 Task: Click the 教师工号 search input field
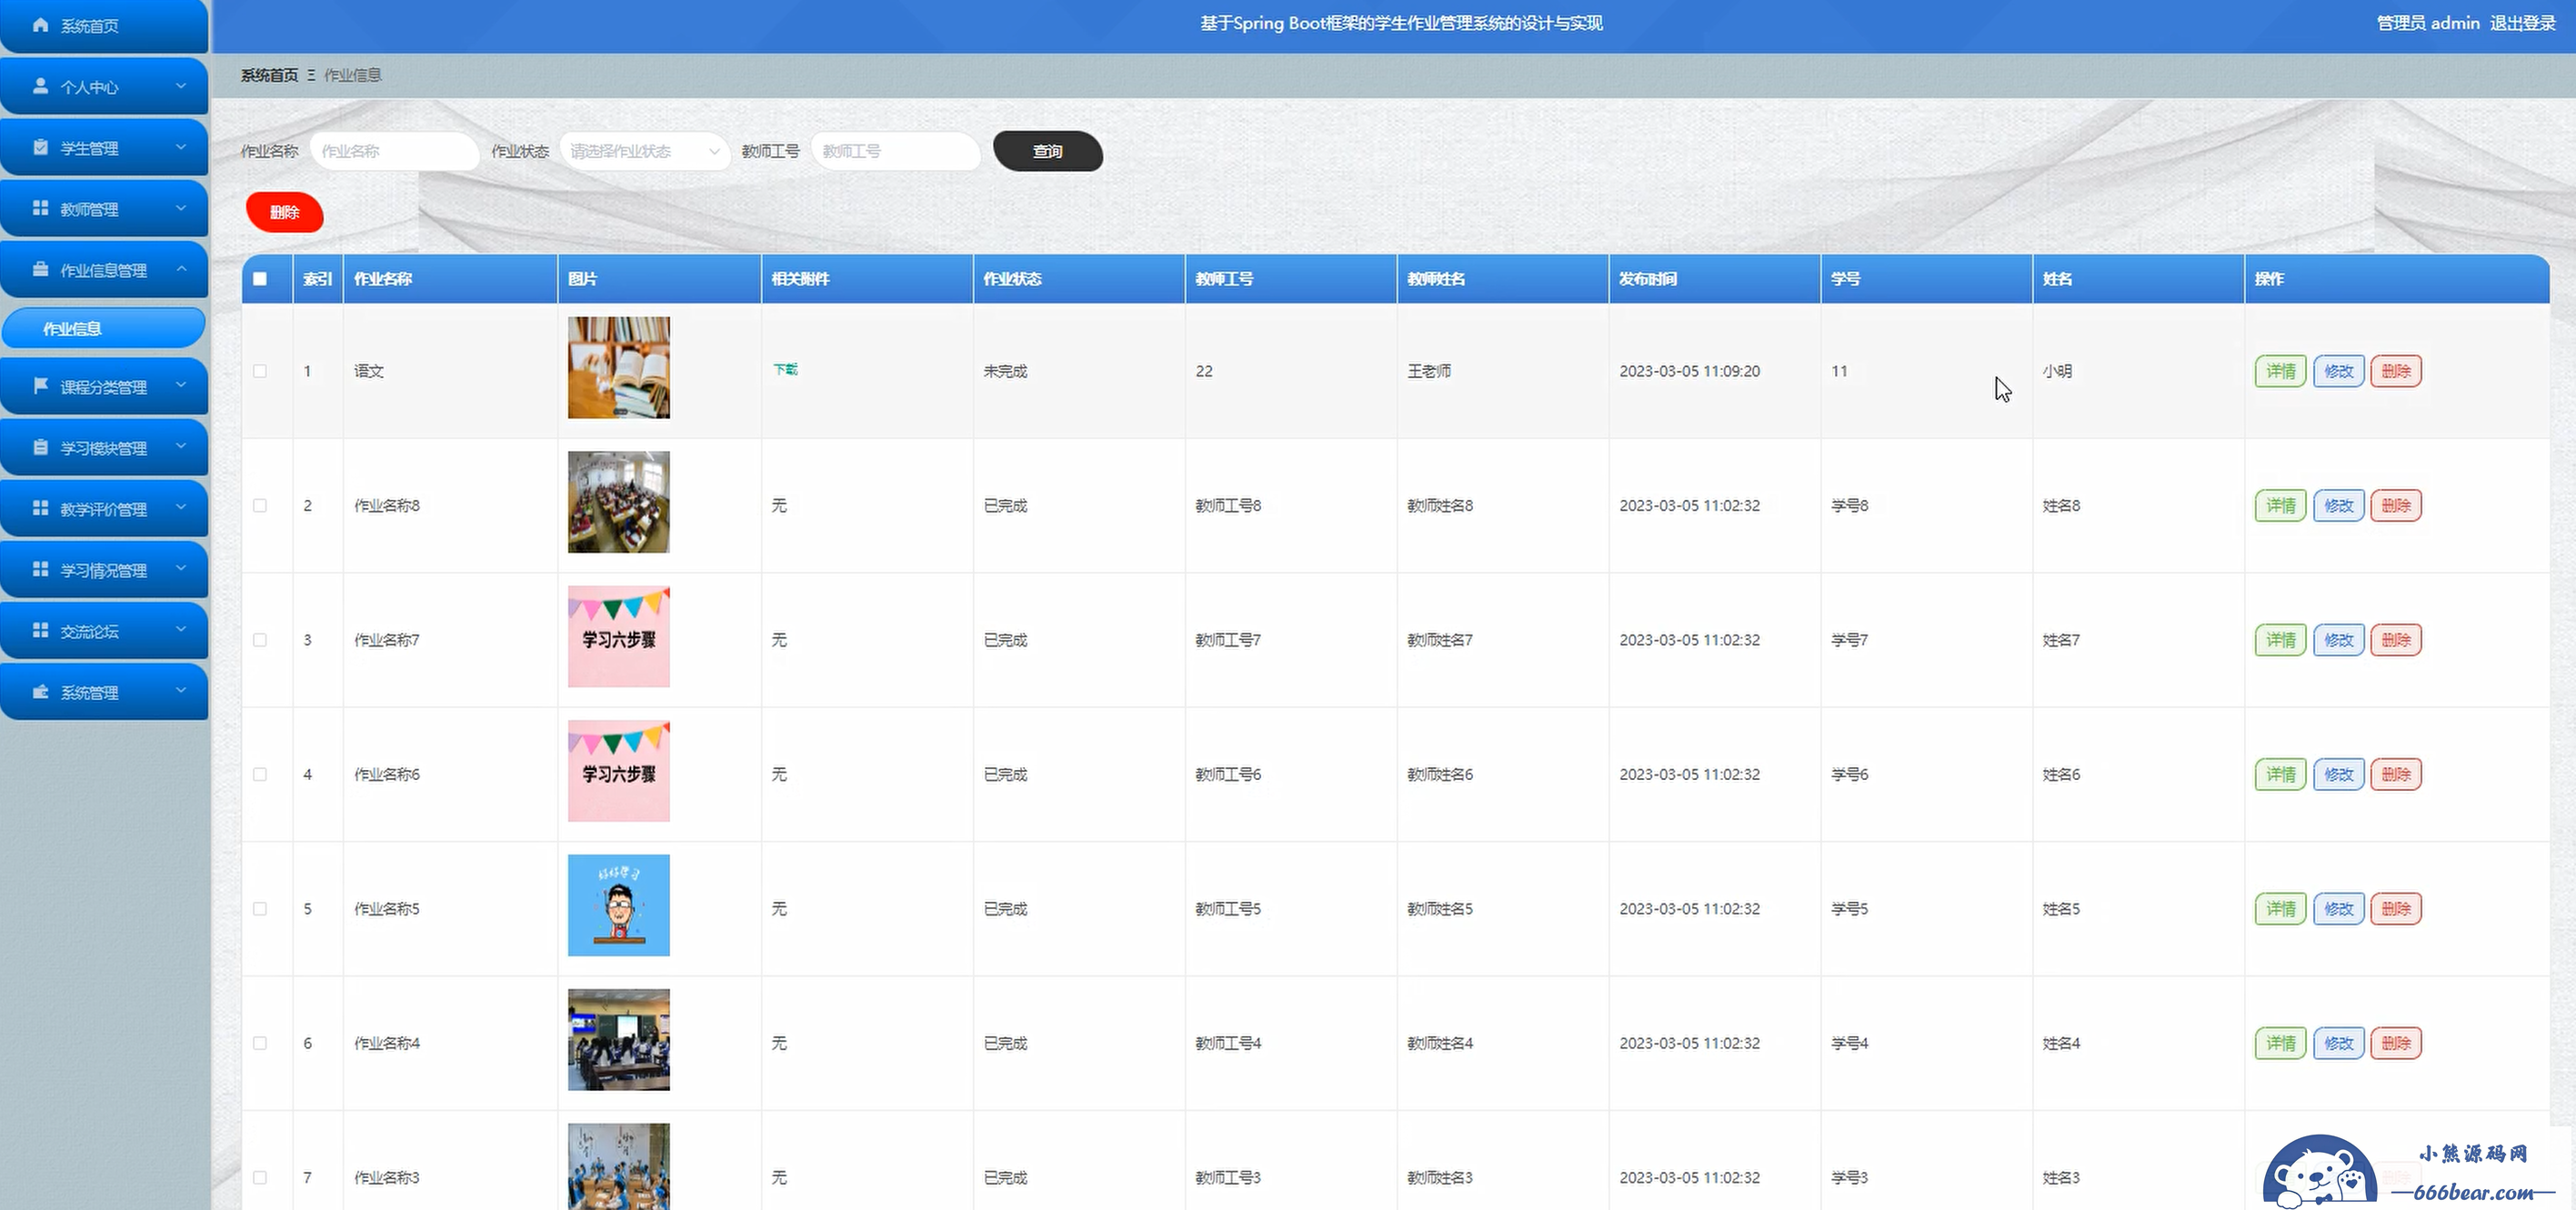click(896, 151)
